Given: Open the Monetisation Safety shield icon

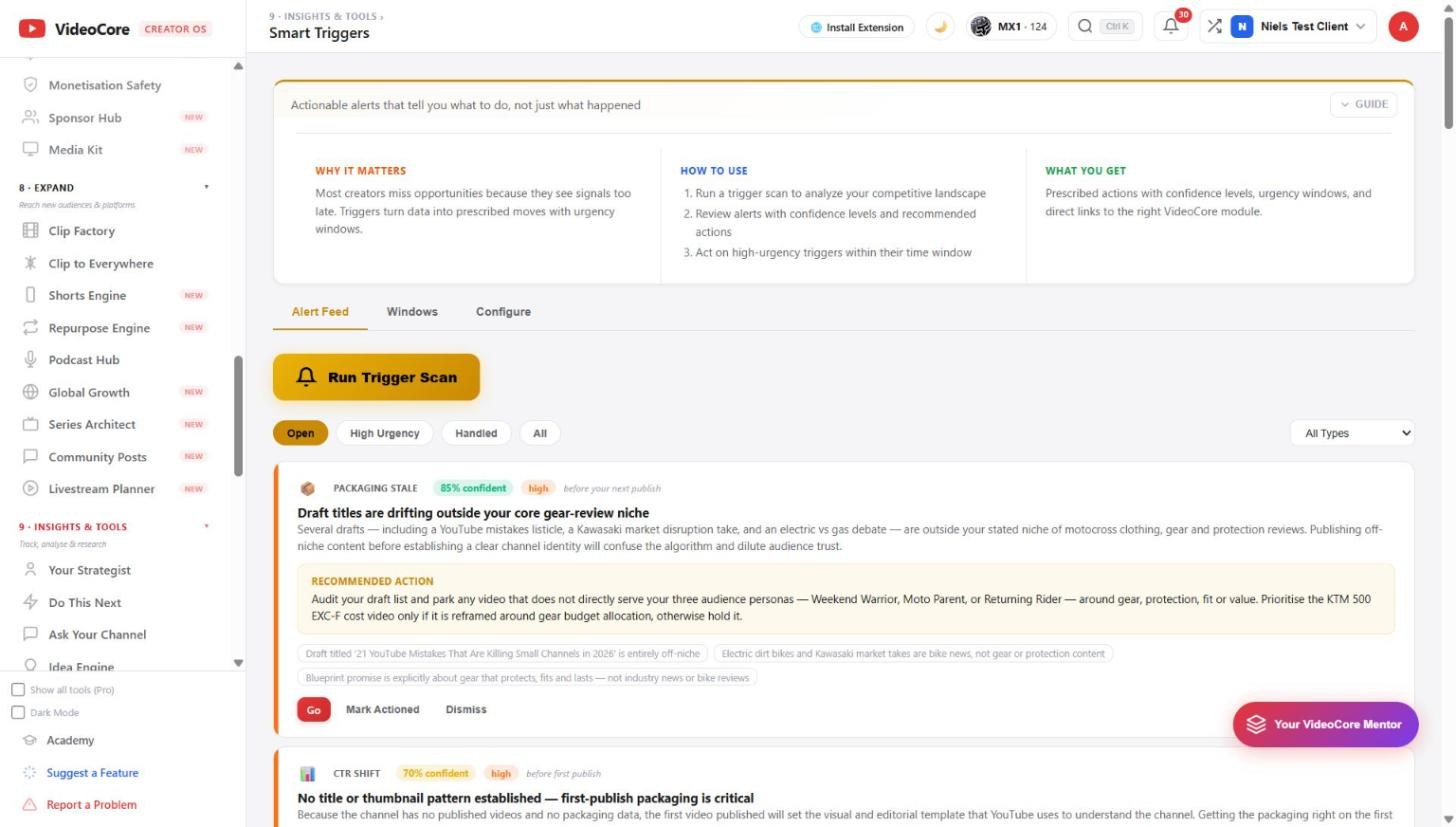Looking at the screenshot, I should 30,85.
